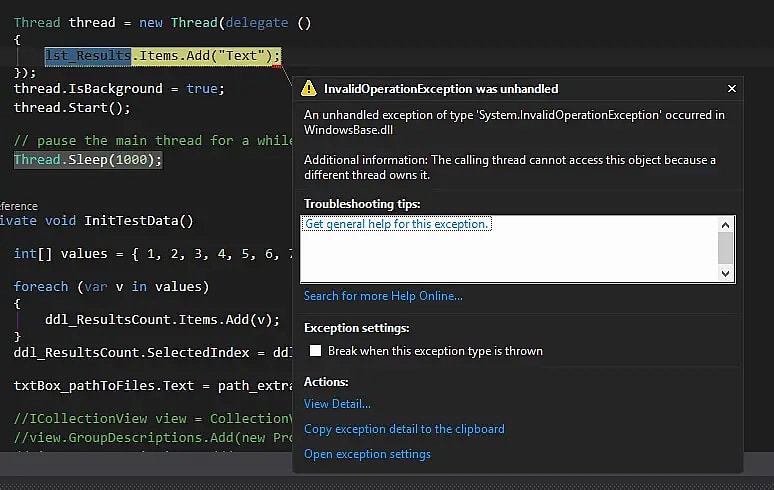Image resolution: width=774 pixels, height=490 pixels.
Task: Click blank area inside Troubleshooting tips list
Action: pyautogui.click(x=500, y=260)
